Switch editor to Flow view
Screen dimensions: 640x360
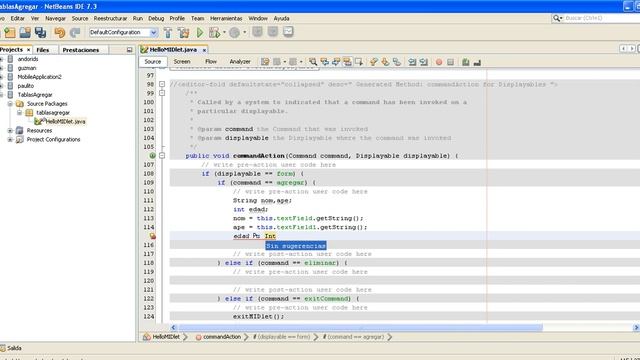click(211, 62)
